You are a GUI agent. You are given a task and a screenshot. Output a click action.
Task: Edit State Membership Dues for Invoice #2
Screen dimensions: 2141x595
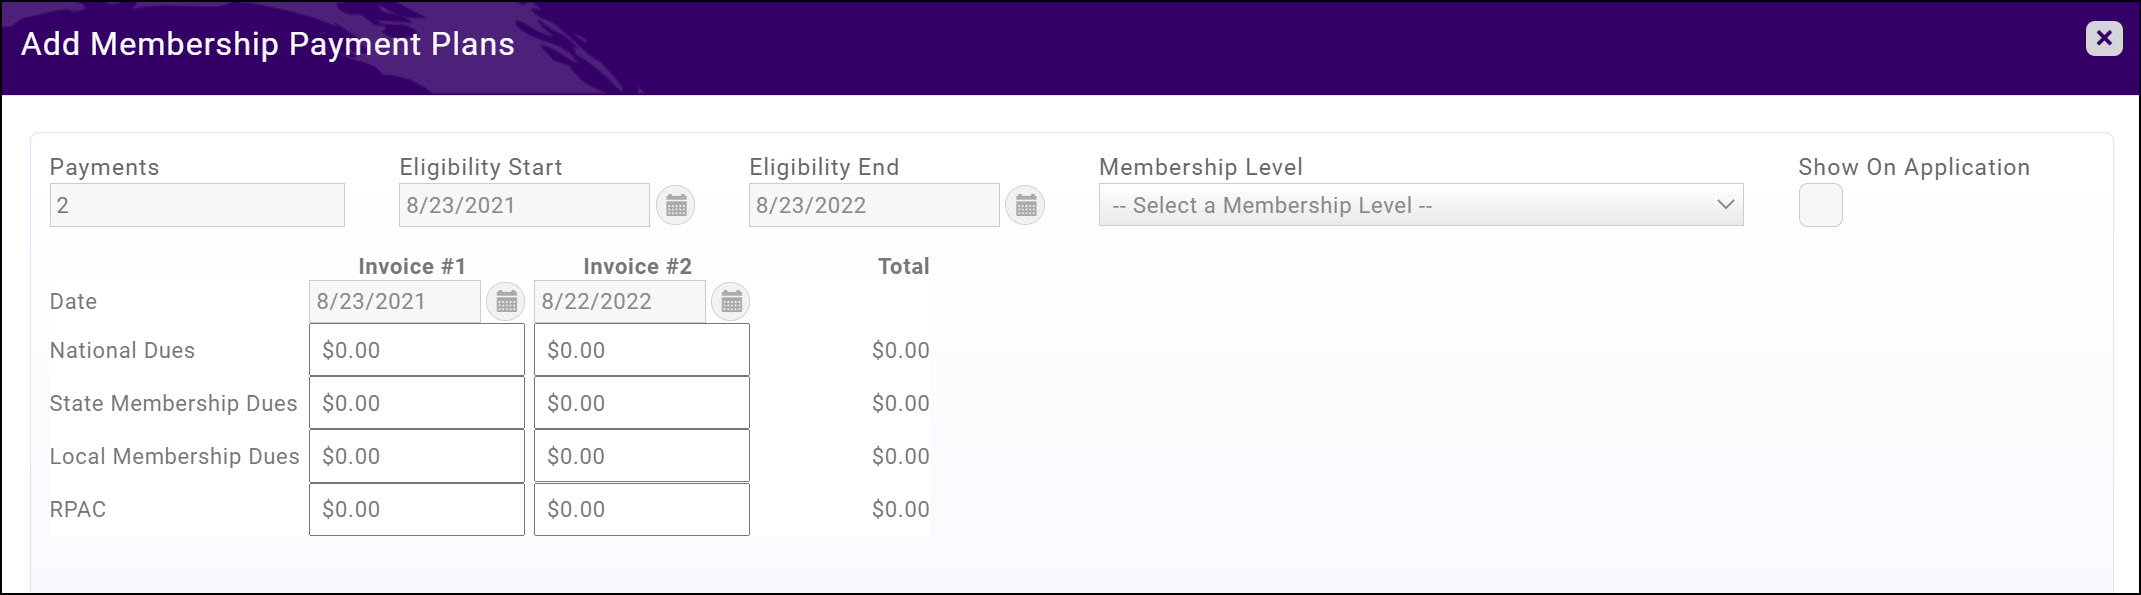(641, 403)
